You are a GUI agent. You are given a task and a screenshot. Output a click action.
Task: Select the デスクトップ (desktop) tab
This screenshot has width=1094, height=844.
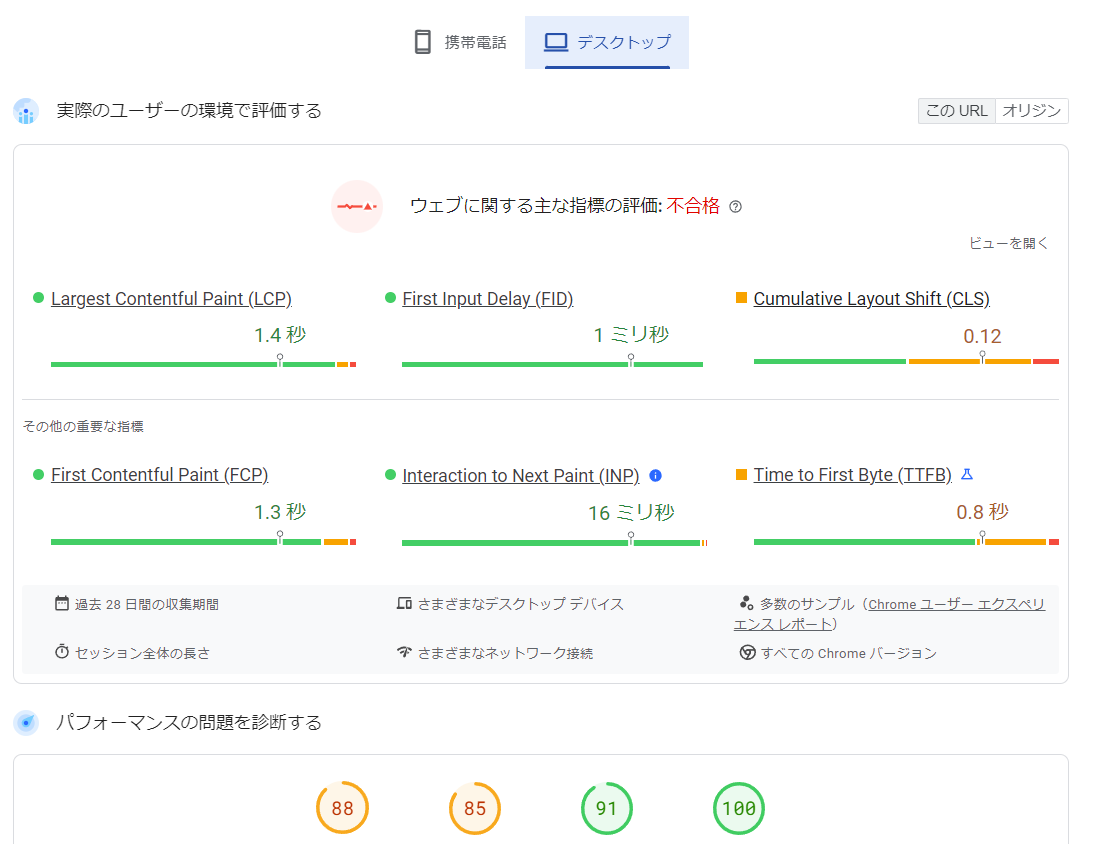607,43
